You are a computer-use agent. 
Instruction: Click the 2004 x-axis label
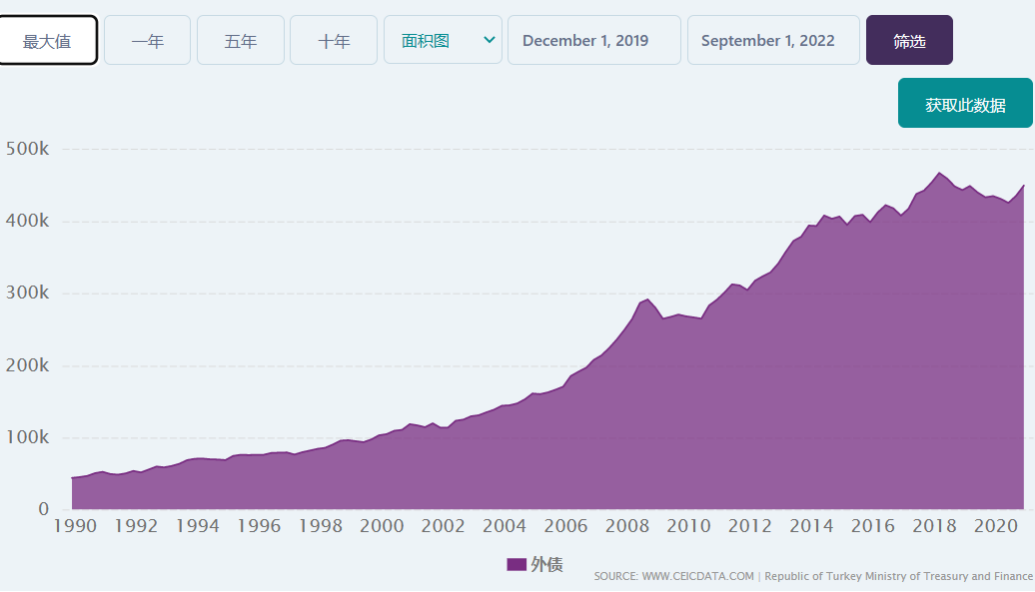pos(504,526)
